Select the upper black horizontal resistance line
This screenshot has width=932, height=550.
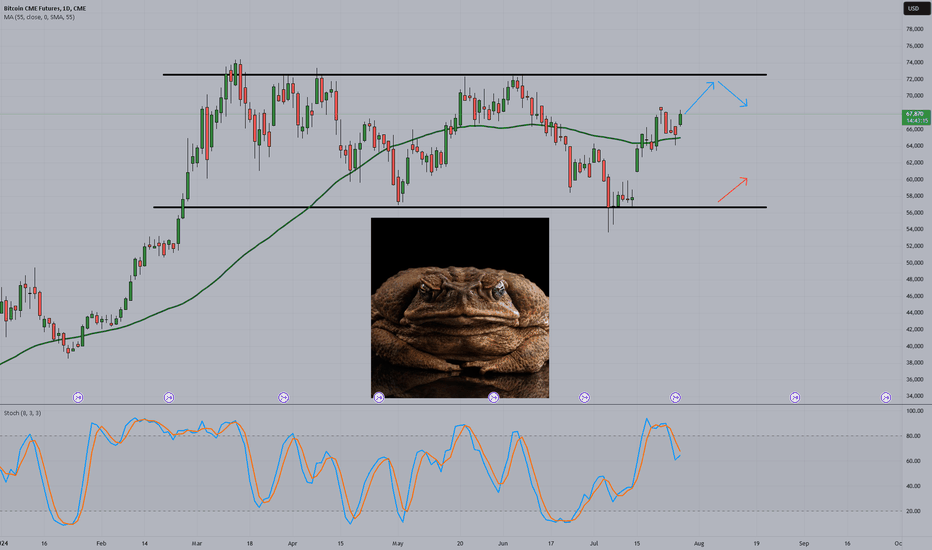pyautogui.click(x=465, y=74)
